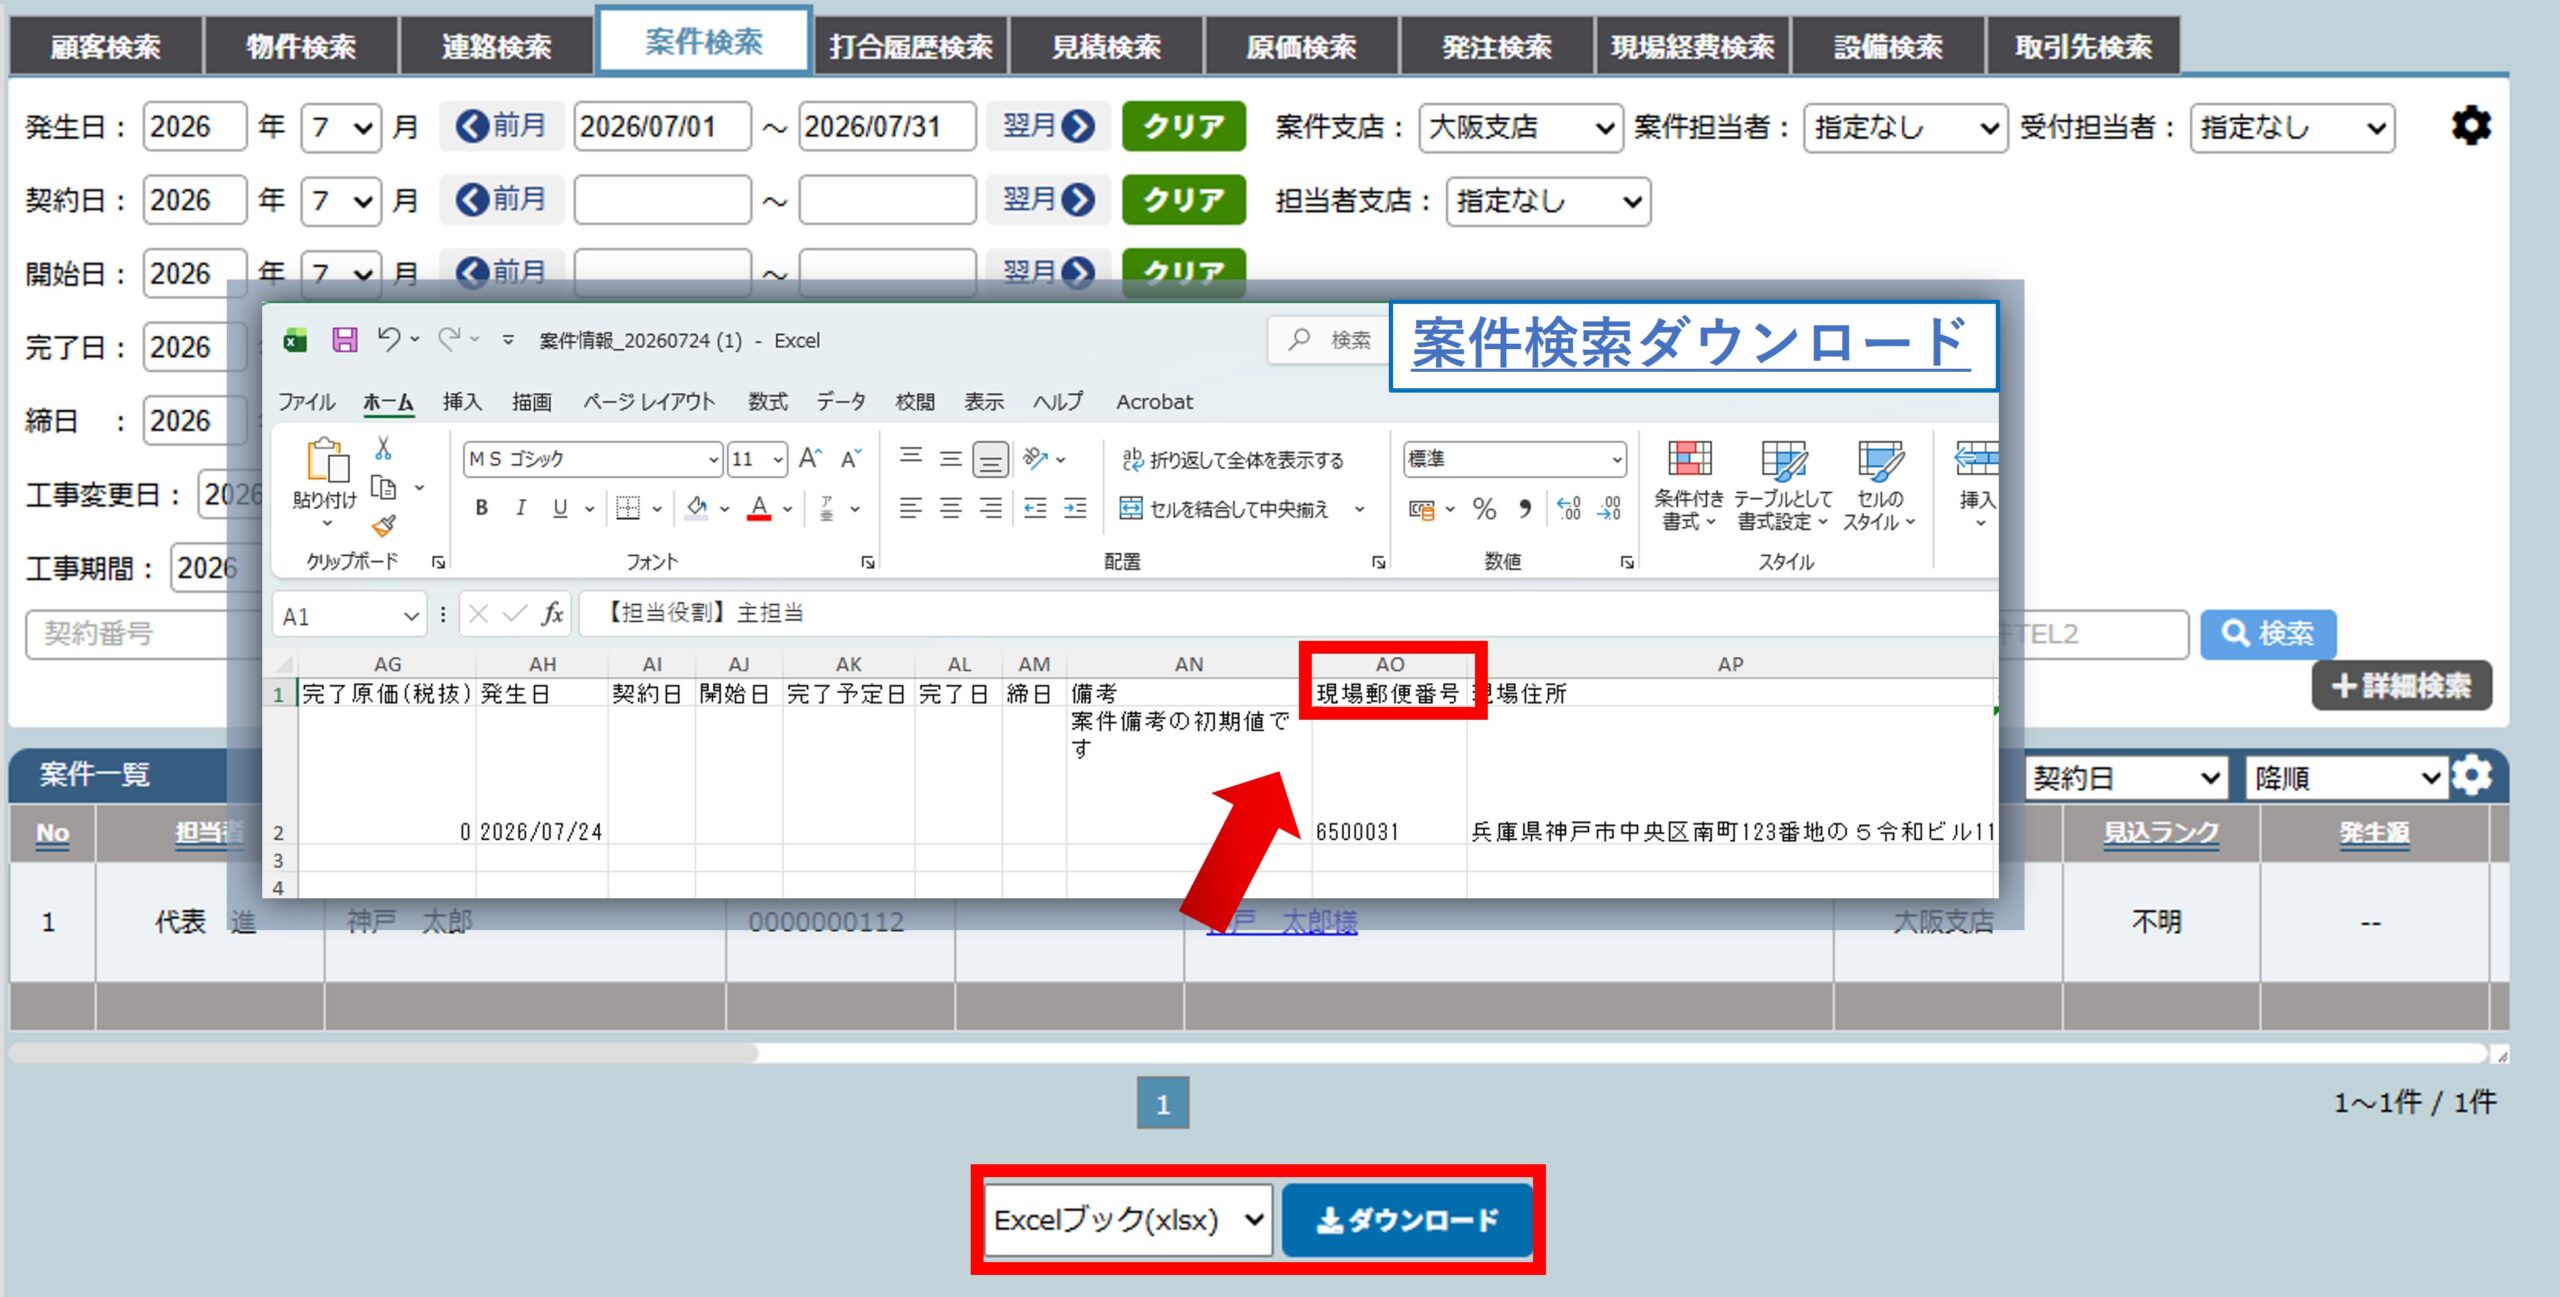Click the horizontal scrollbar under the table
This screenshot has width=2560, height=1297.
coord(384,1053)
